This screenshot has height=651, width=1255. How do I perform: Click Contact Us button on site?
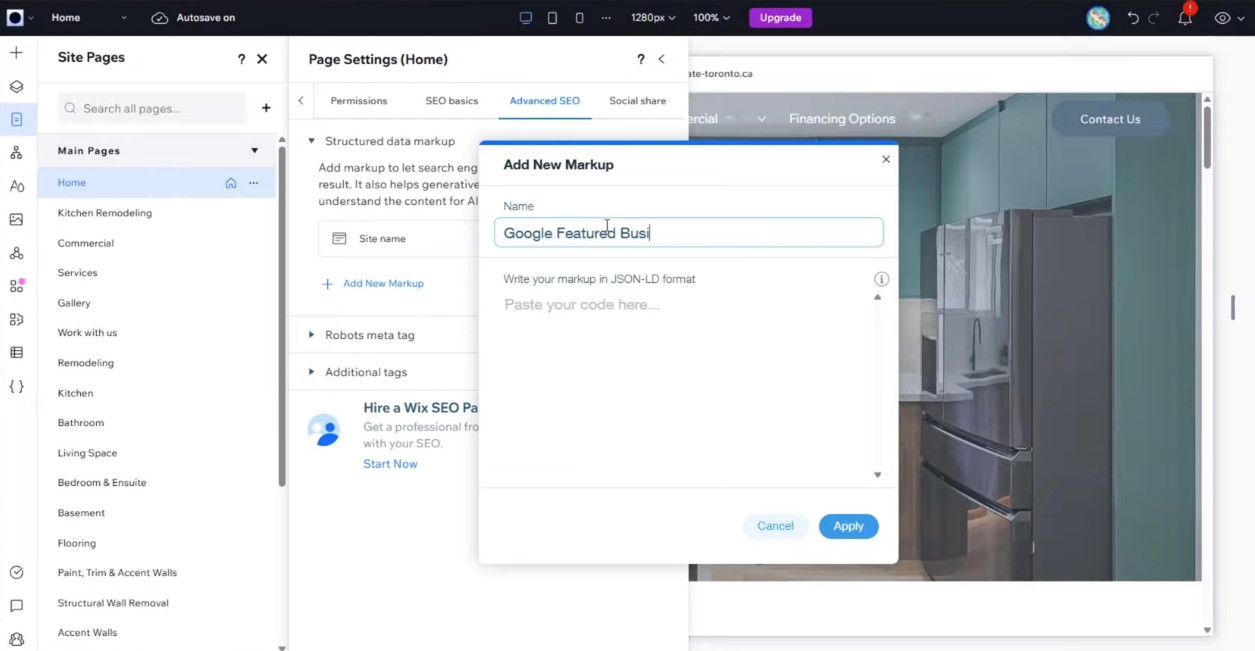pyautogui.click(x=1110, y=119)
